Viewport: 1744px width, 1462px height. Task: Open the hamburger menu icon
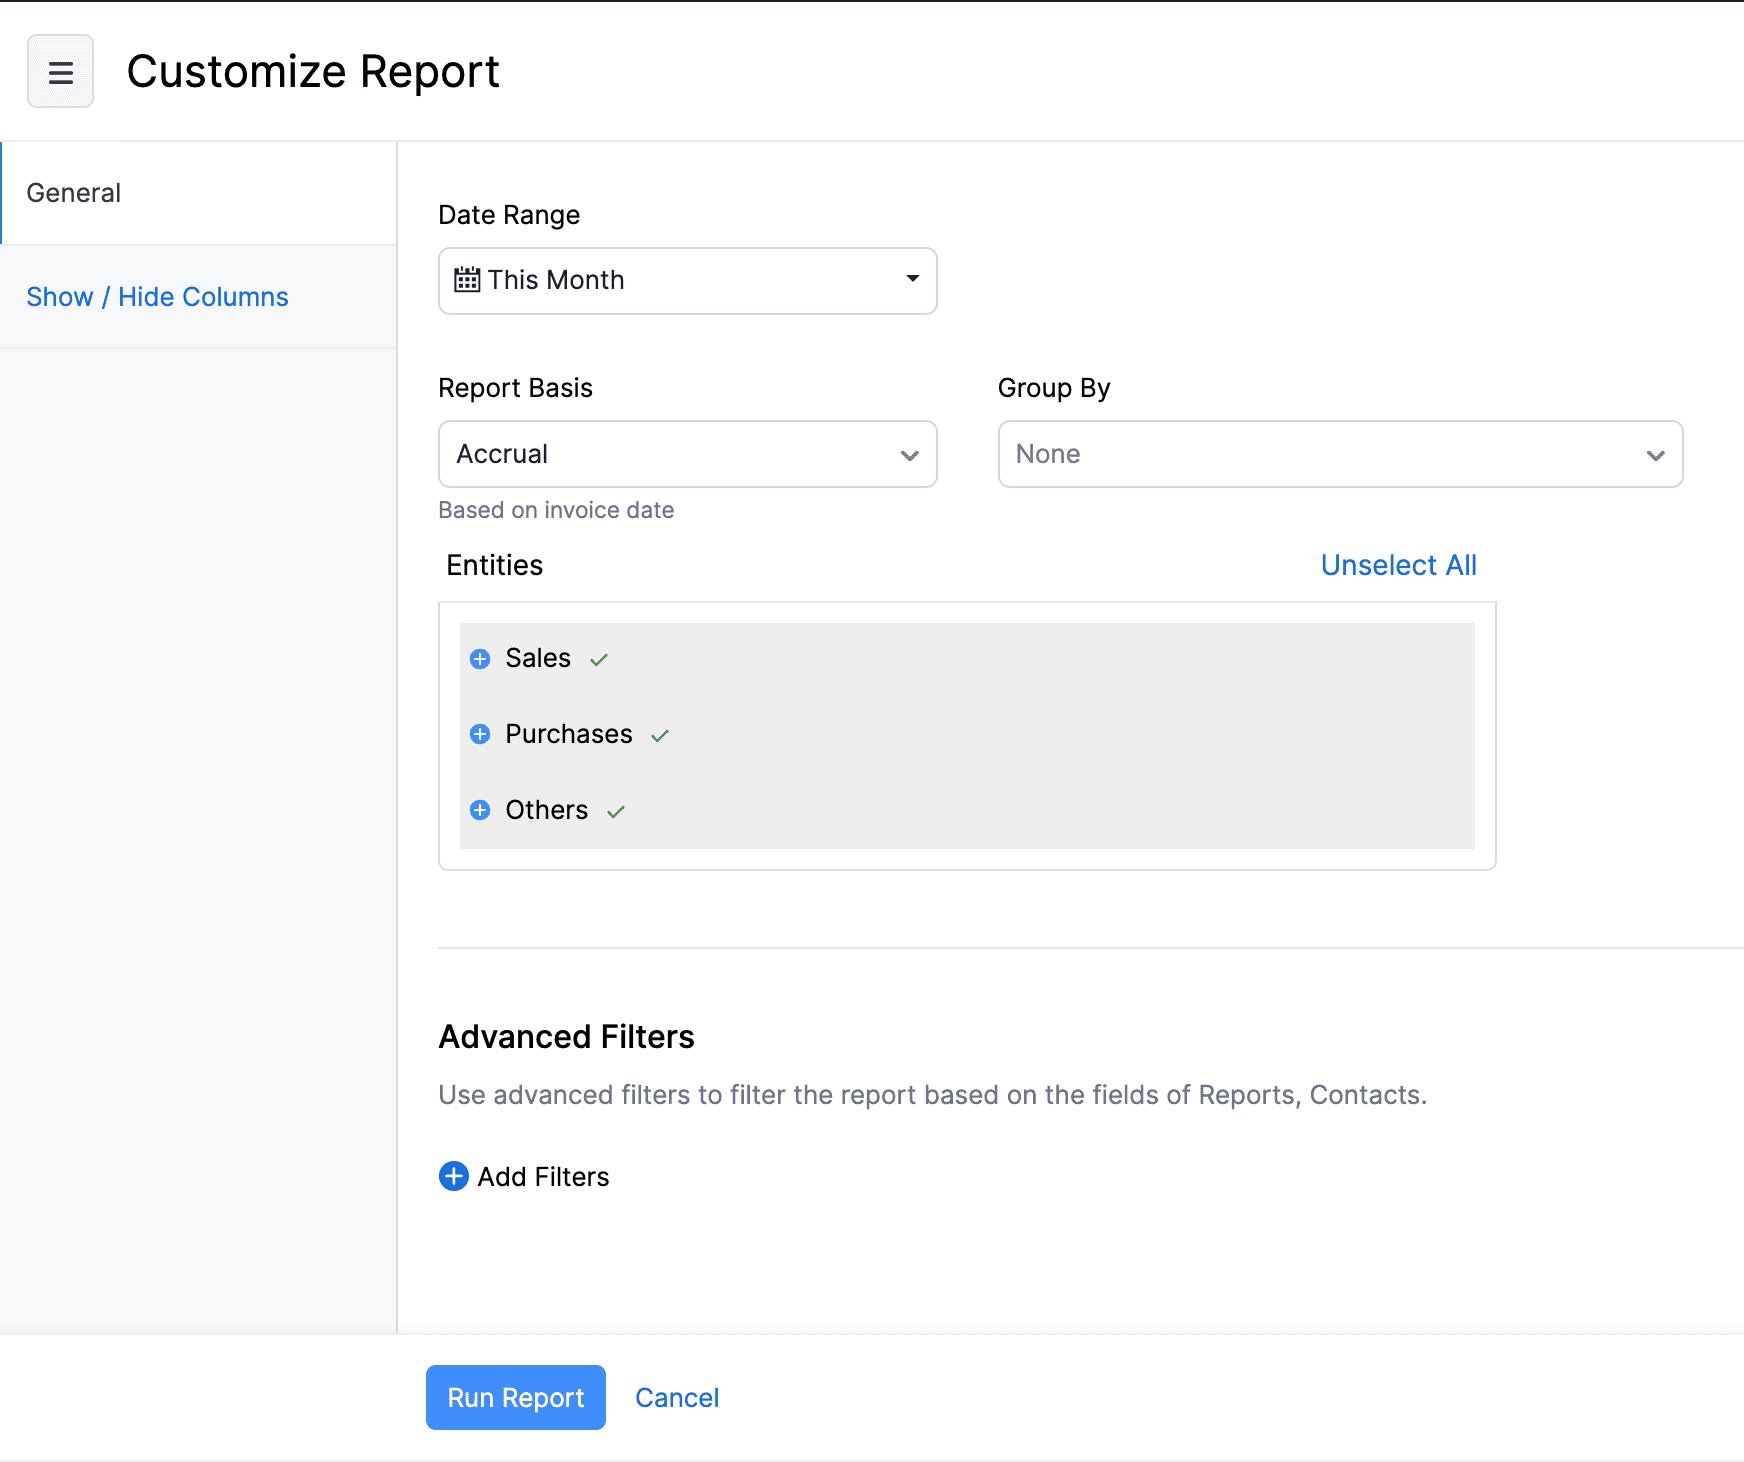point(60,72)
